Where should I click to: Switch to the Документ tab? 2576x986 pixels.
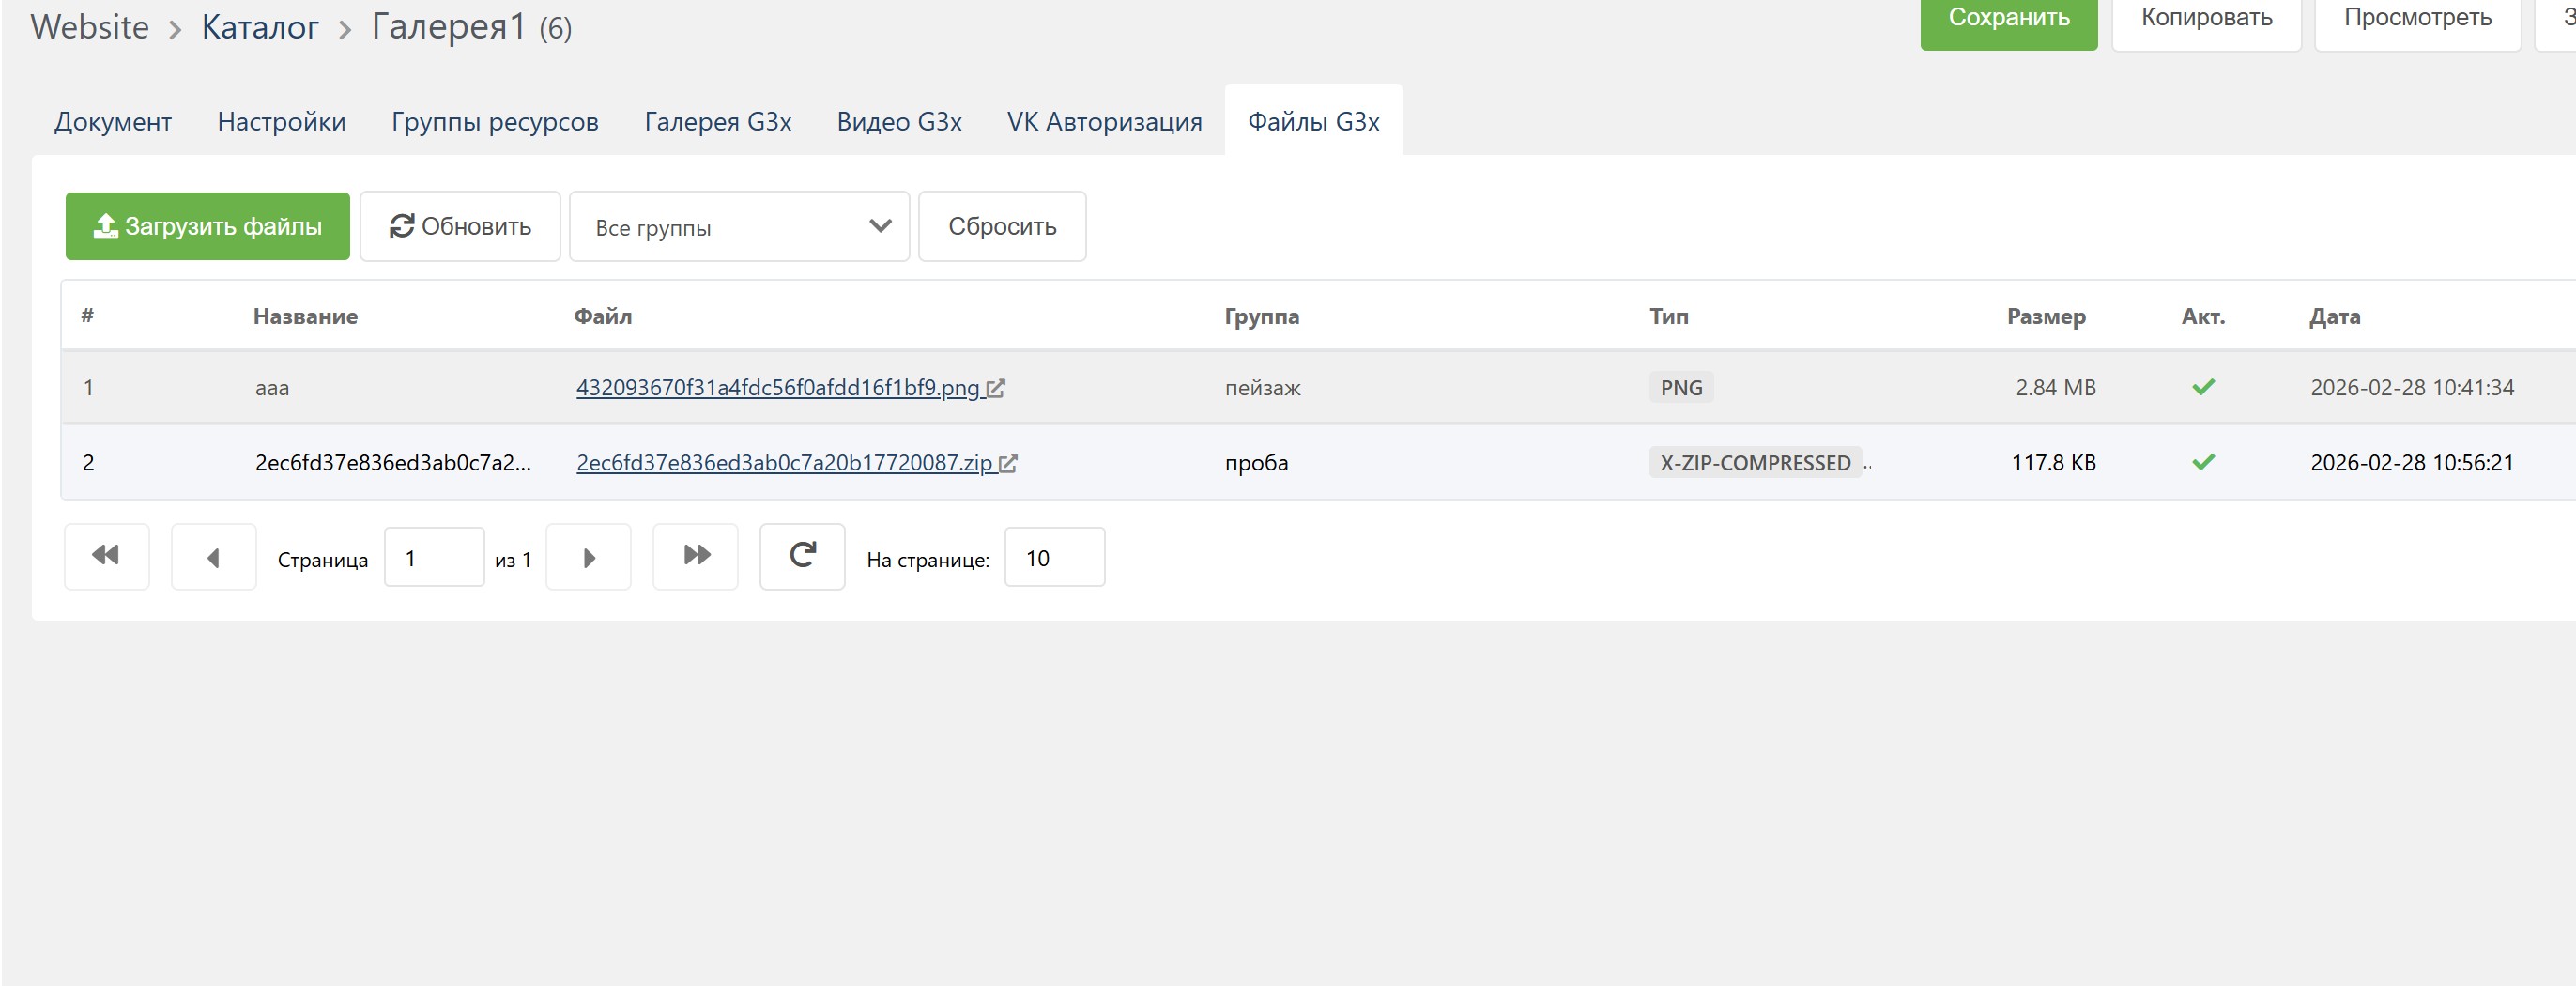pos(113,122)
